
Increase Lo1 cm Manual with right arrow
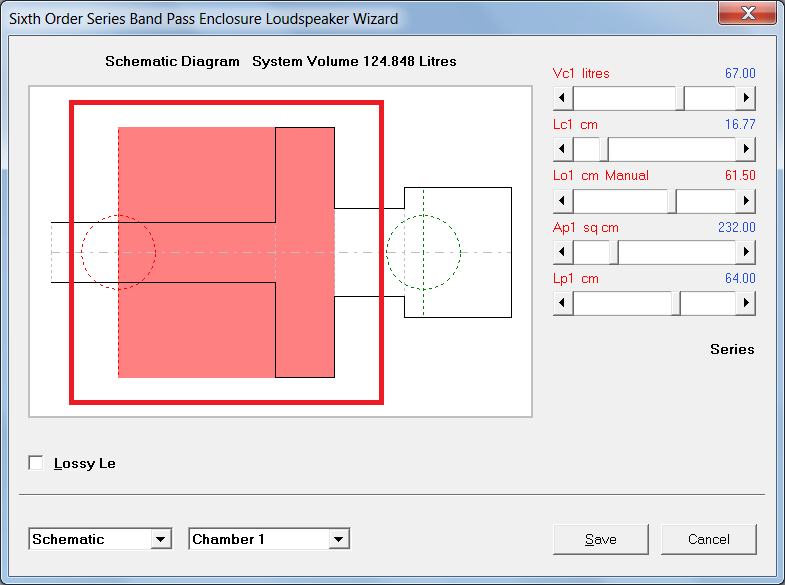tap(745, 201)
